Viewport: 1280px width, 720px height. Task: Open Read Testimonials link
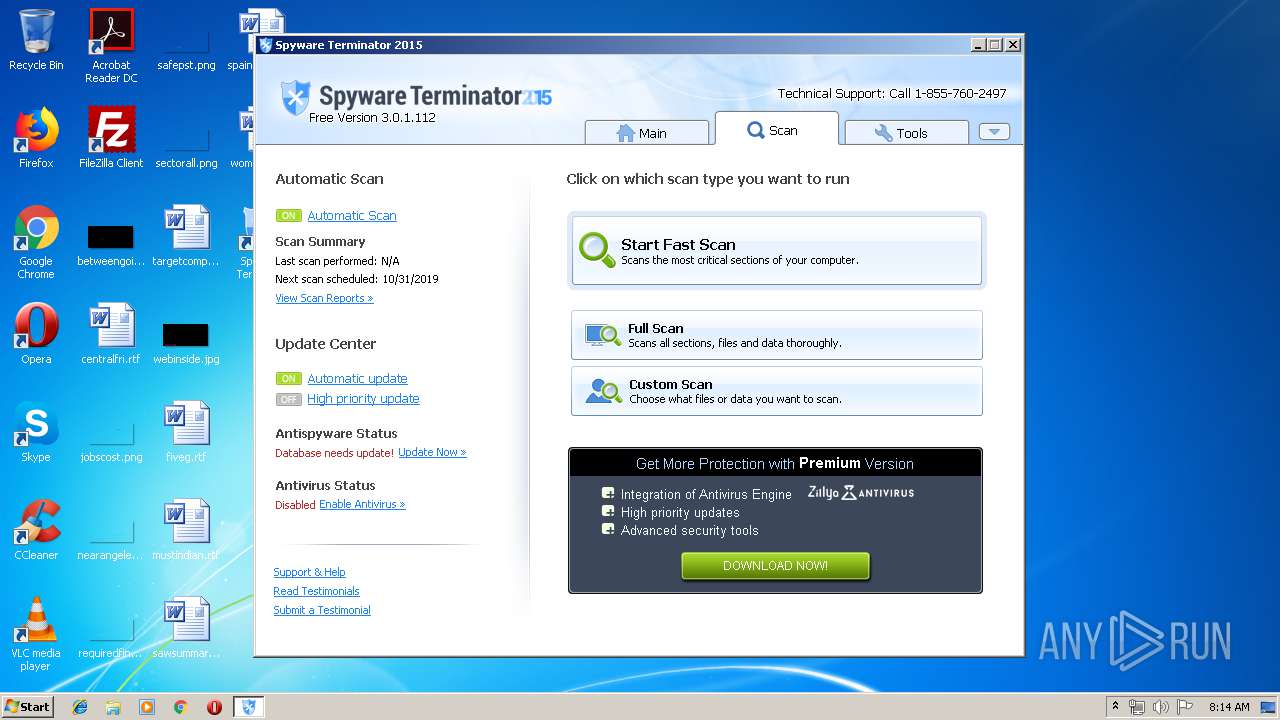(x=316, y=591)
